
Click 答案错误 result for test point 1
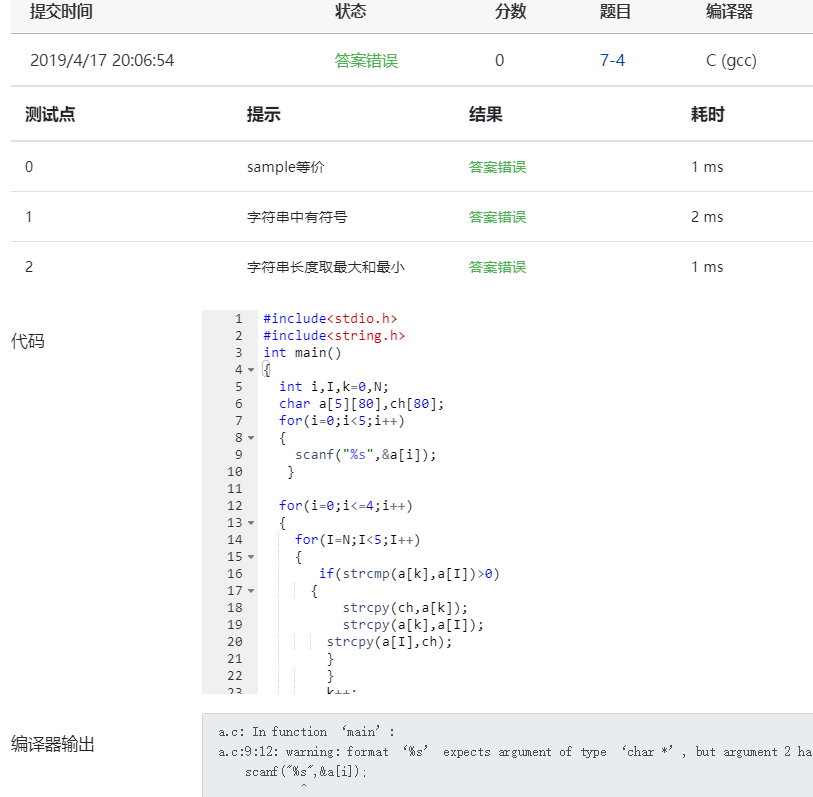click(x=497, y=217)
